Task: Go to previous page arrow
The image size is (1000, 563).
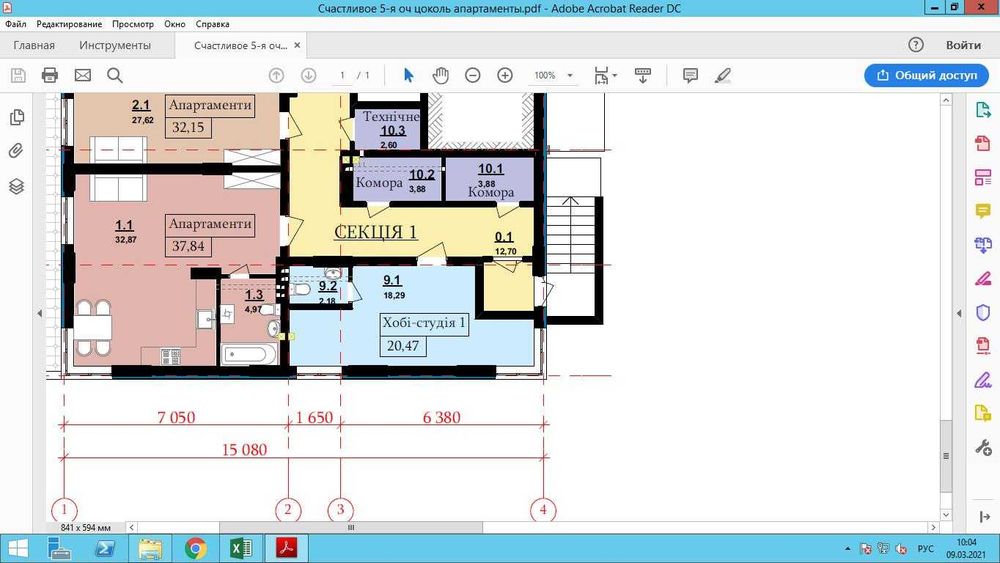Action: [x=276, y=75]
